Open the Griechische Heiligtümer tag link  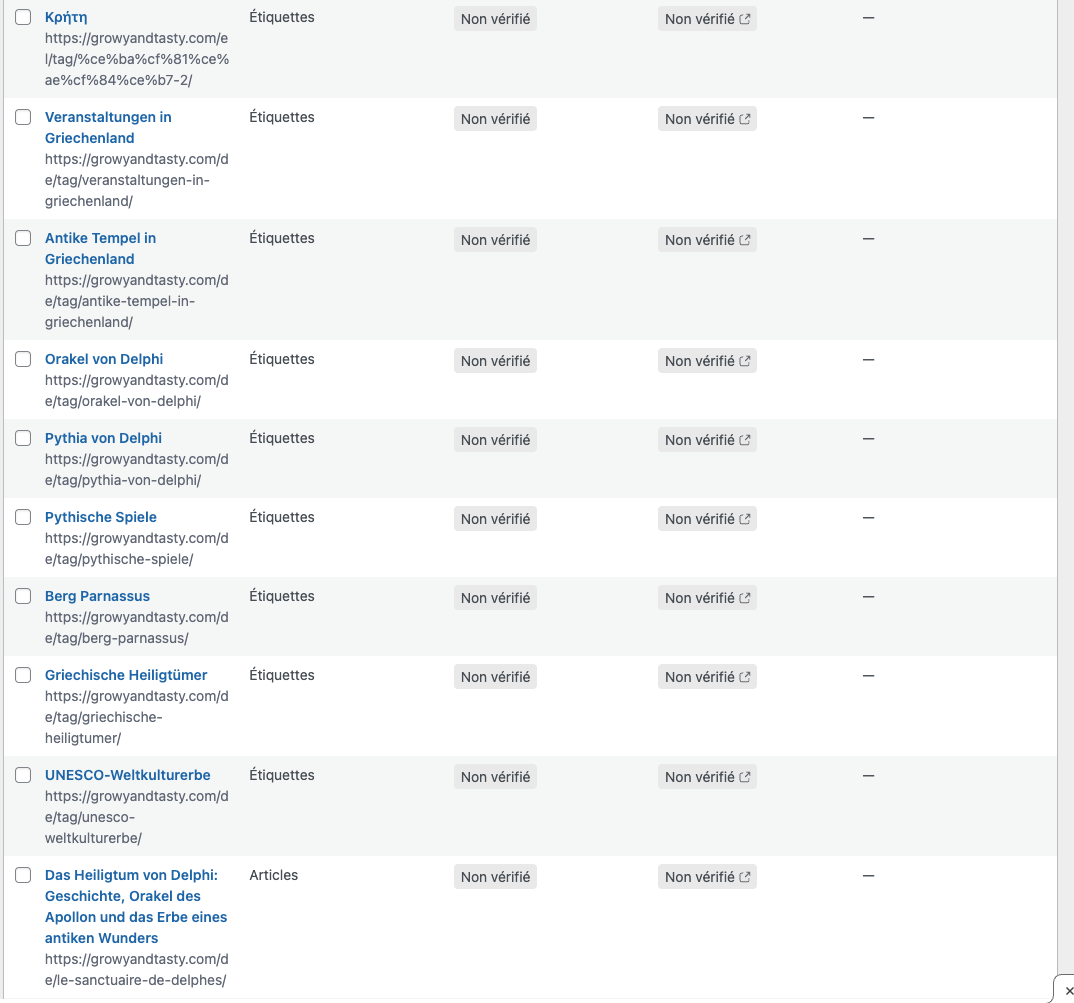pyautogui.click(x=126, y=675)
